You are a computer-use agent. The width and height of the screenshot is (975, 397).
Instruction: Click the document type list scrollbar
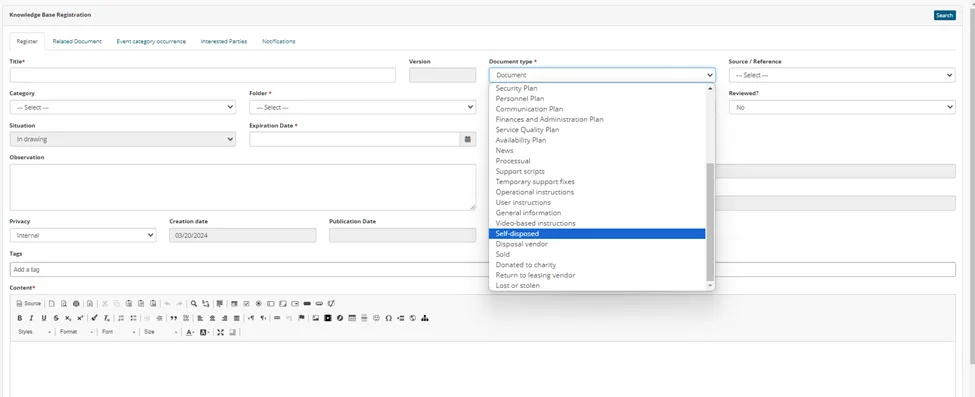(x=710, y=222)
